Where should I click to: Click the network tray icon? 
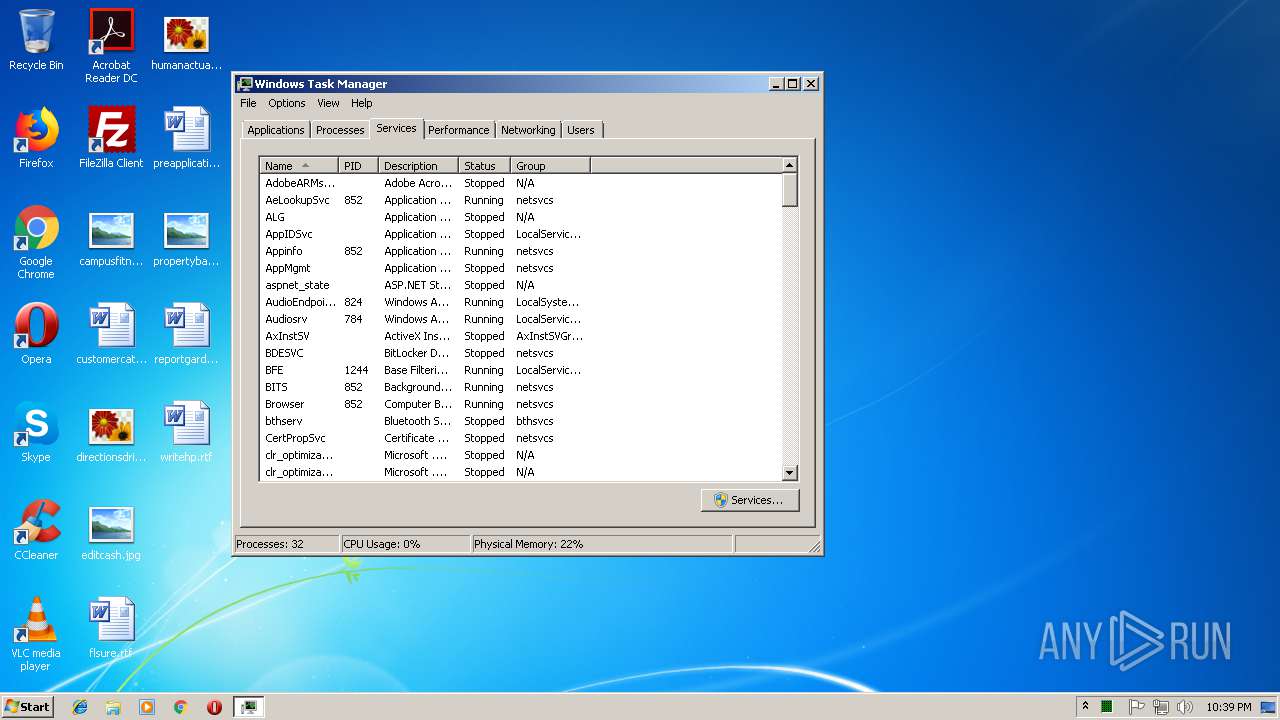pyautogui.click(x=1160, y=707)
